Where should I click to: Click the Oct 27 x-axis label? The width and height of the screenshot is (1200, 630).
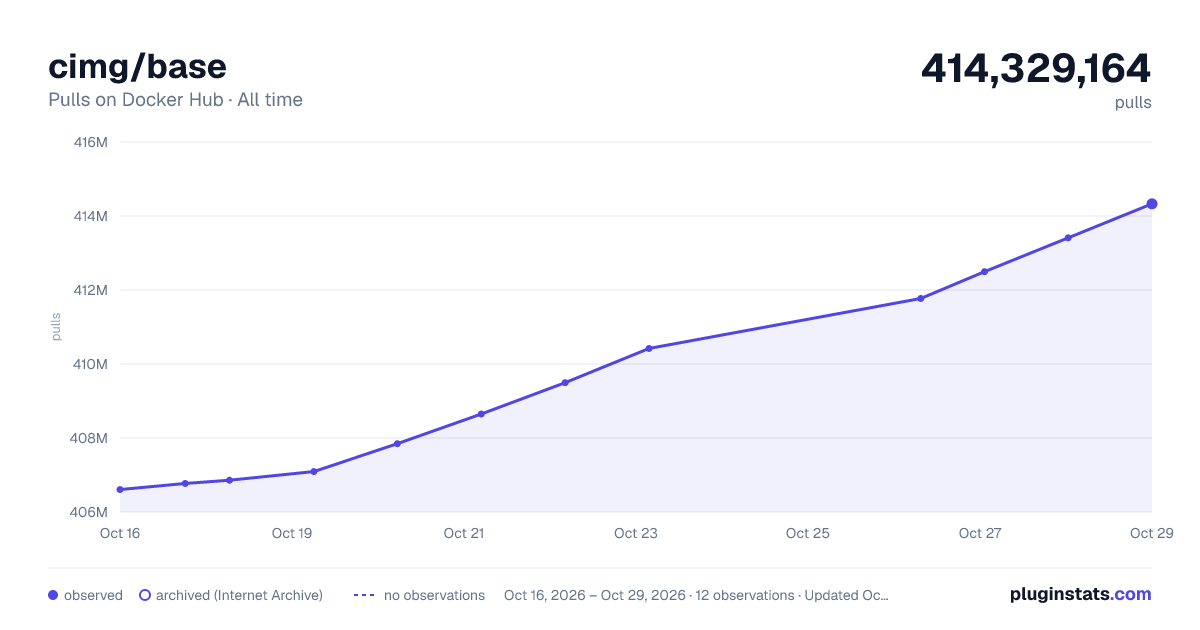tap(980, 533)
